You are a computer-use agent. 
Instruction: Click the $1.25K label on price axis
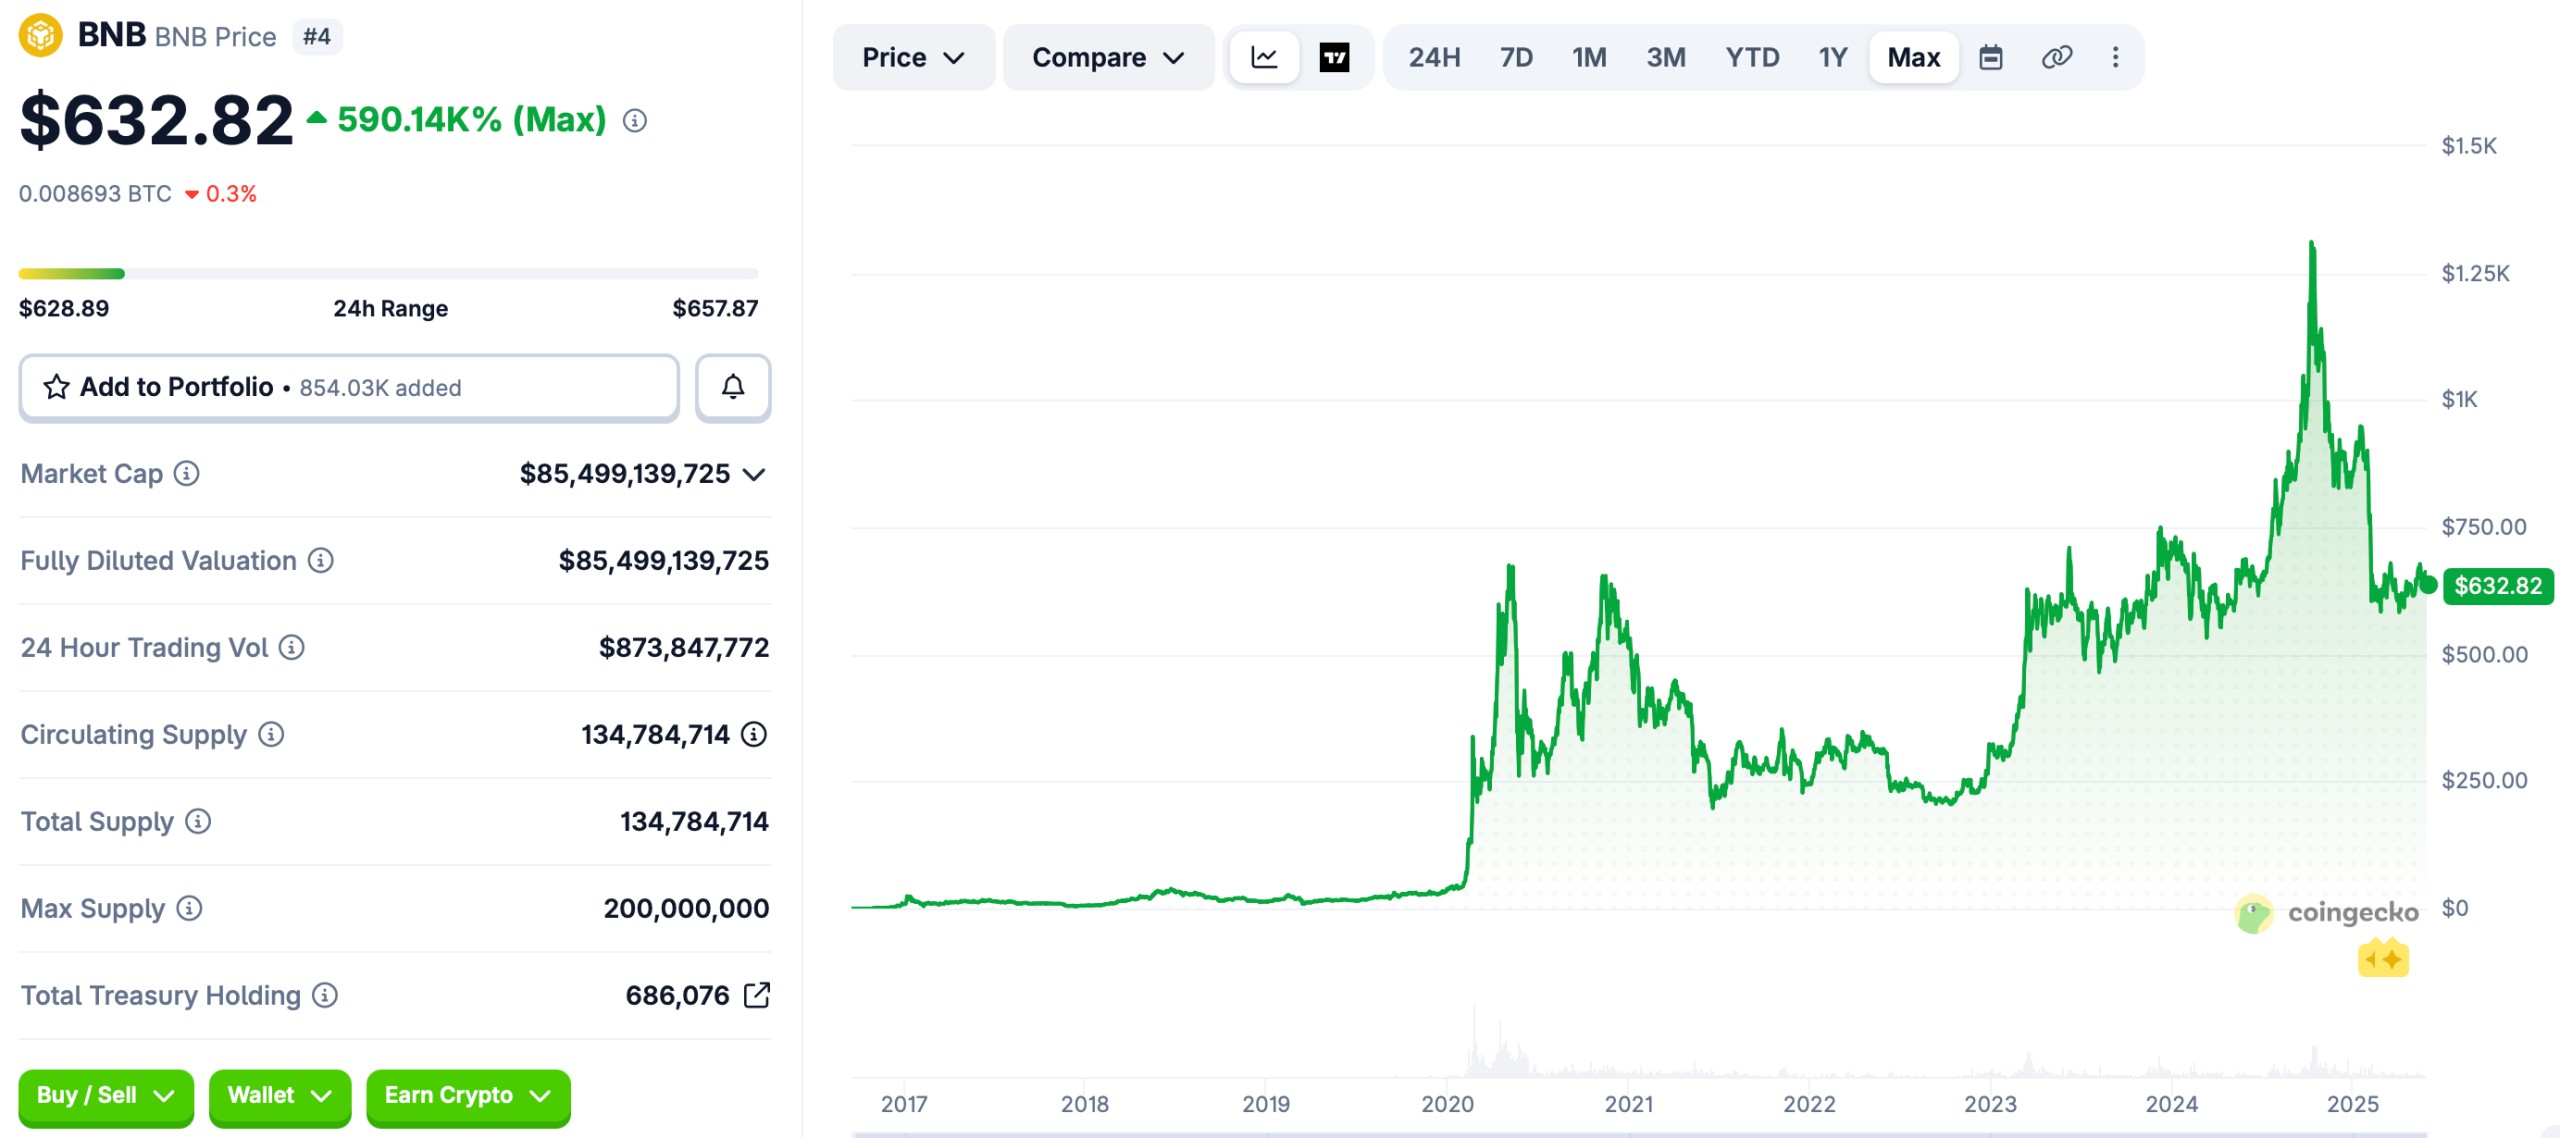click(2475, 273)
